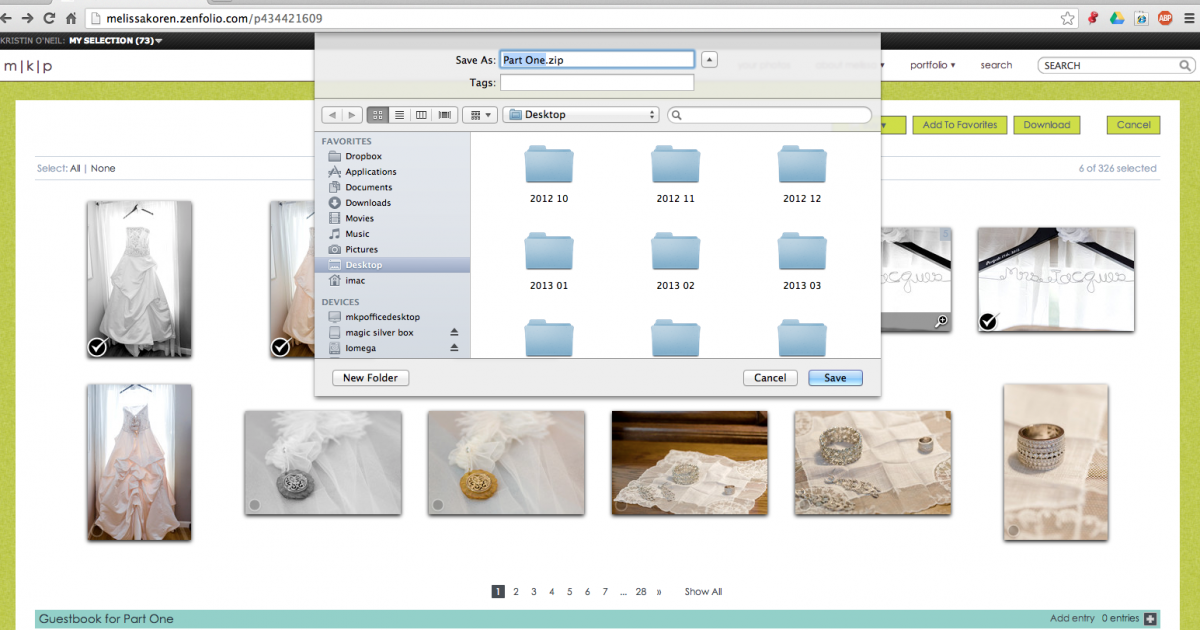Go forward in the save dialog's folder history
The width and height of the screenshot is (1200, 630).
[351, 115]
